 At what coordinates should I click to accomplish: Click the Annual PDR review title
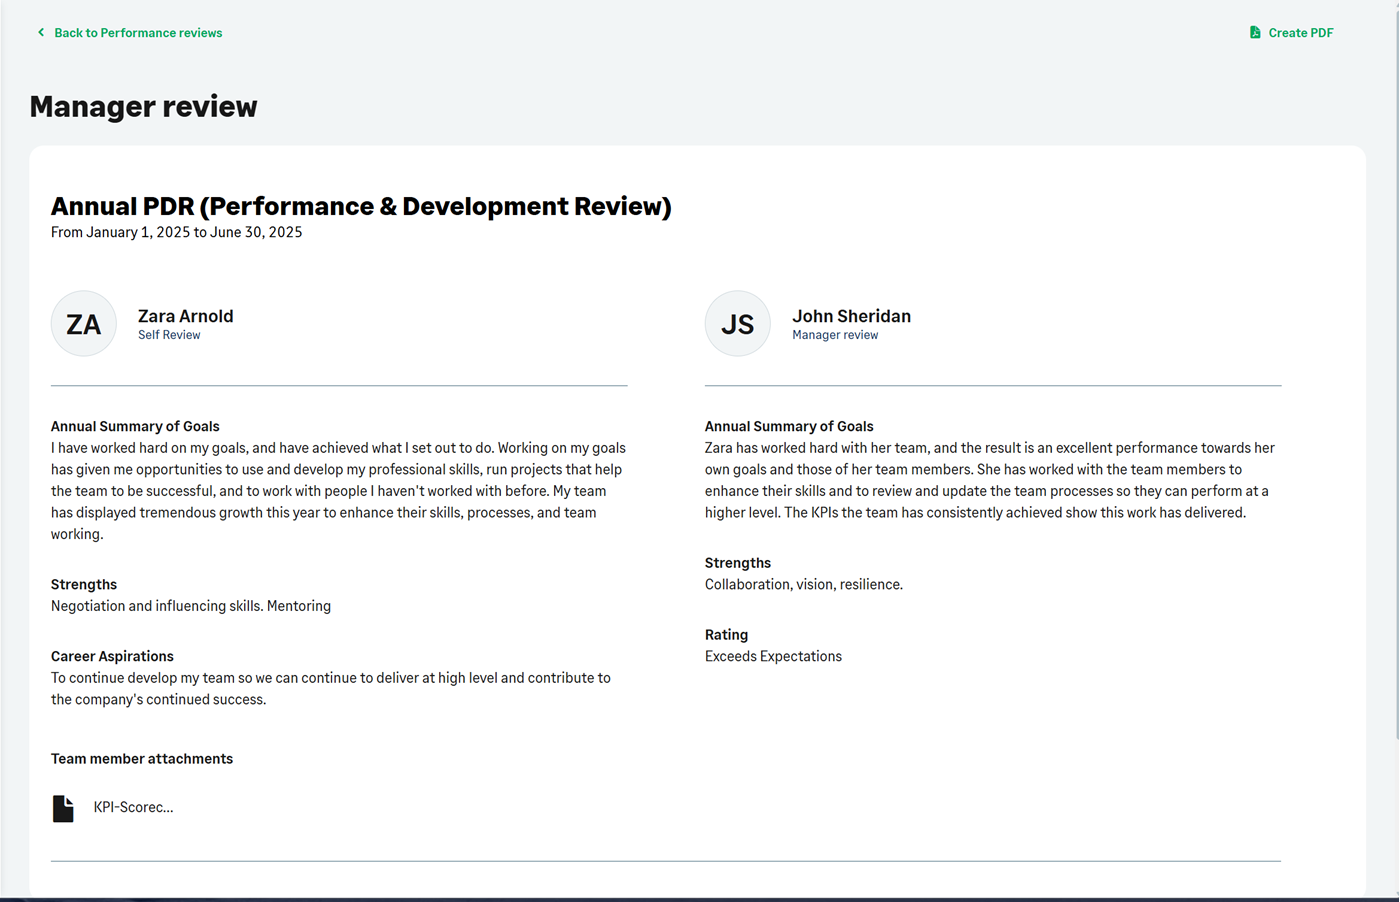point(361,206)
